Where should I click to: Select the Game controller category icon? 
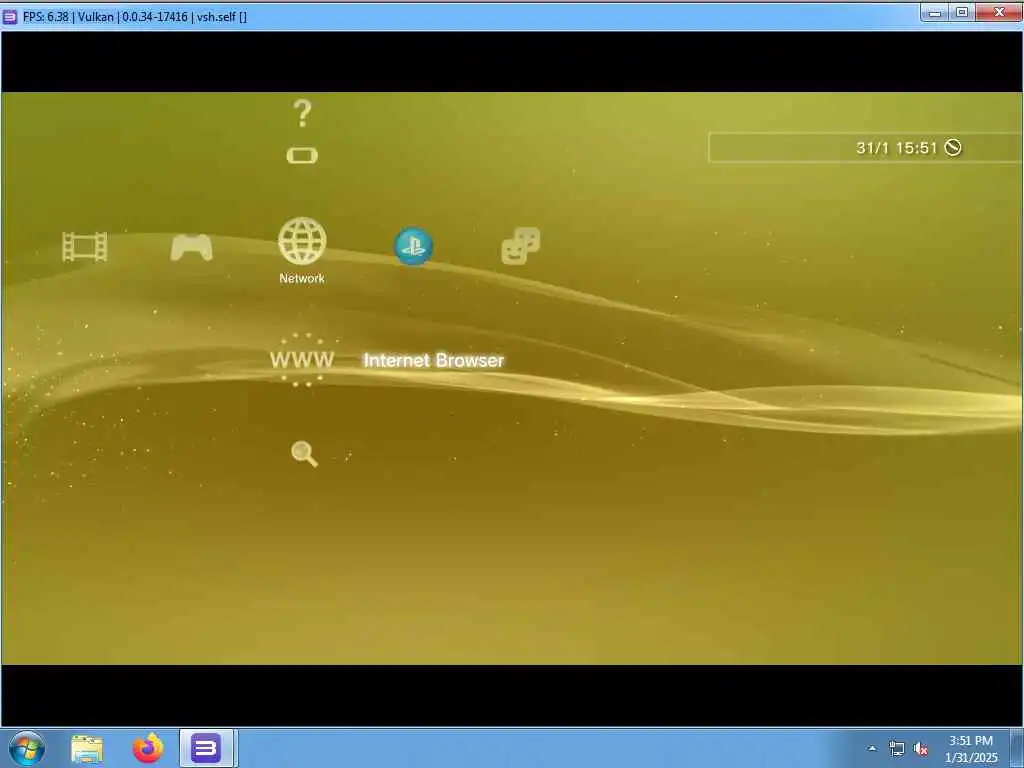tap(191, 248)
